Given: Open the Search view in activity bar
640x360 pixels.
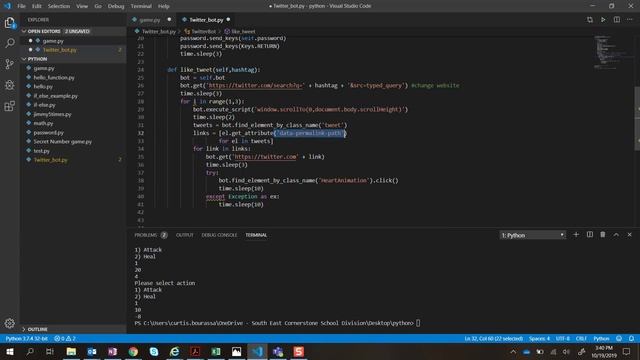Looking at the screenshot, I should click(x=10, y=43).
